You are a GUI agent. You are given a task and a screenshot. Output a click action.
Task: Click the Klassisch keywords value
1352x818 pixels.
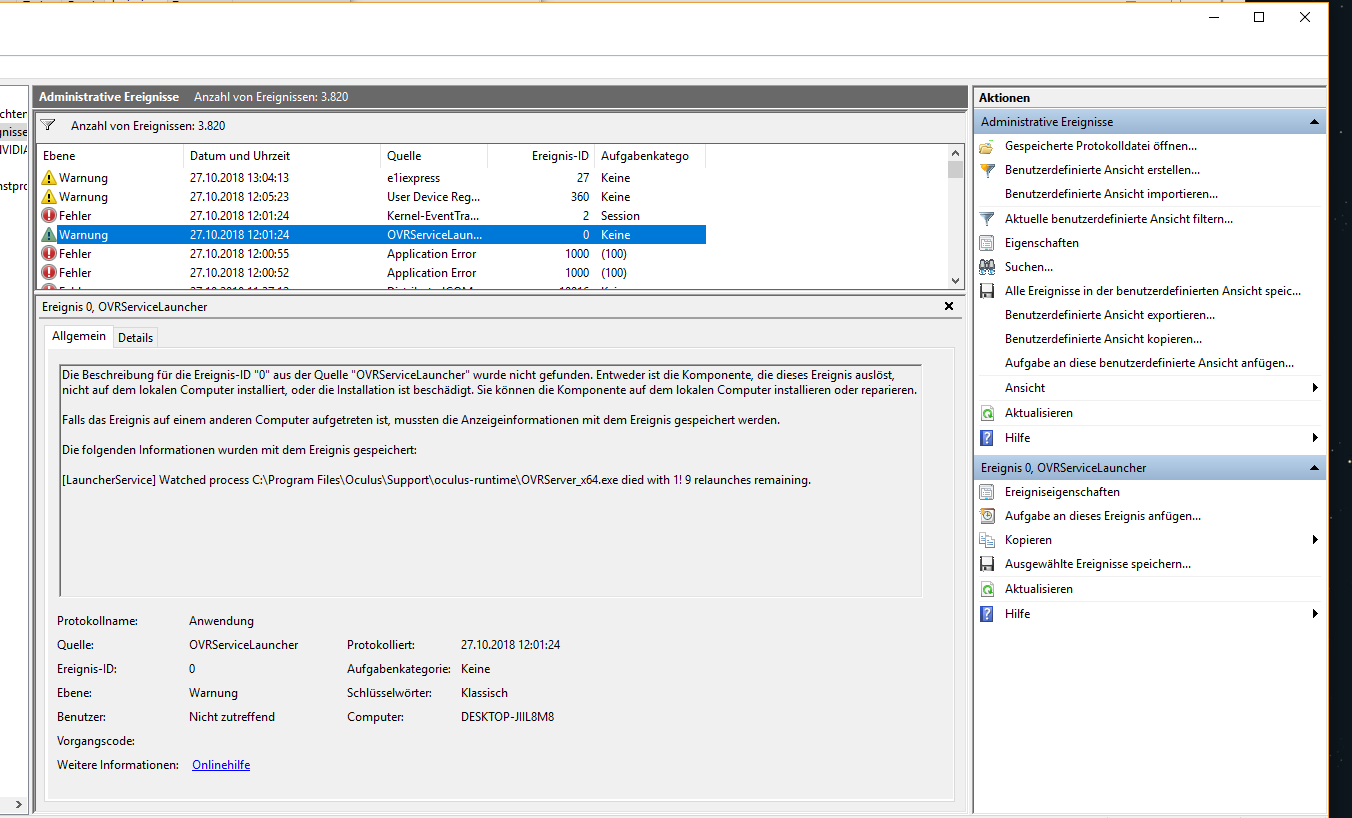pyautogui.click(x=484, y=693)
